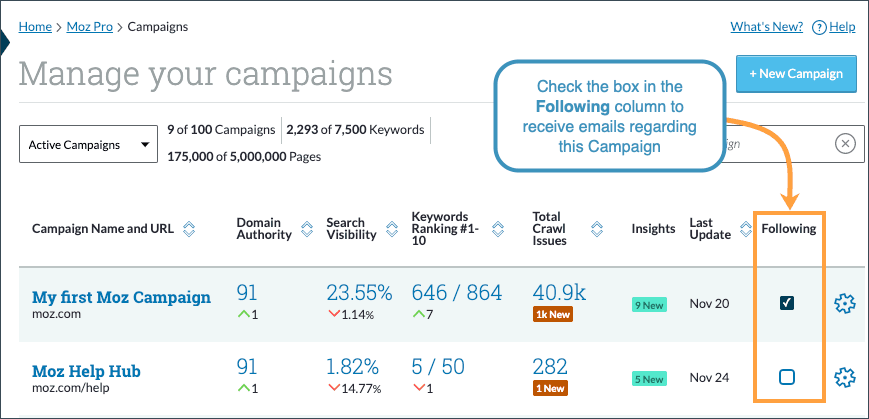869x419 pixels.
Task: Click the Help question mark icon
Action: coord(820,27)
